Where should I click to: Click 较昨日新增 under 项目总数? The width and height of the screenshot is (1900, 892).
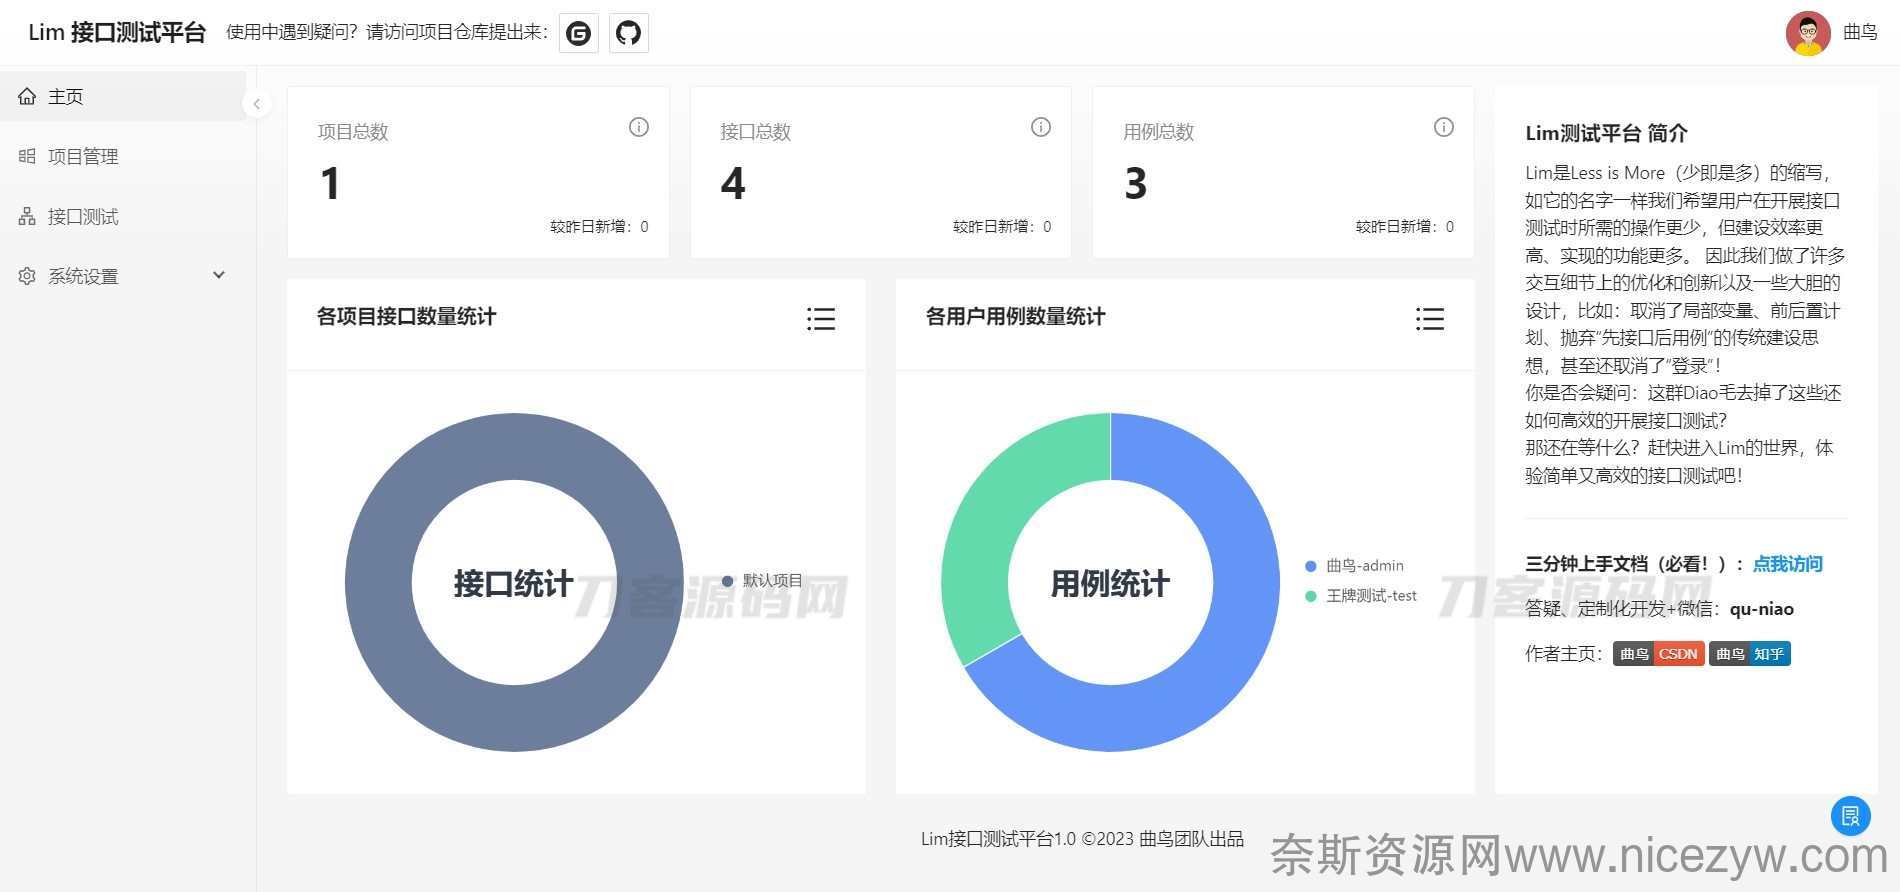pyautogui.click(x=599, y=227)
